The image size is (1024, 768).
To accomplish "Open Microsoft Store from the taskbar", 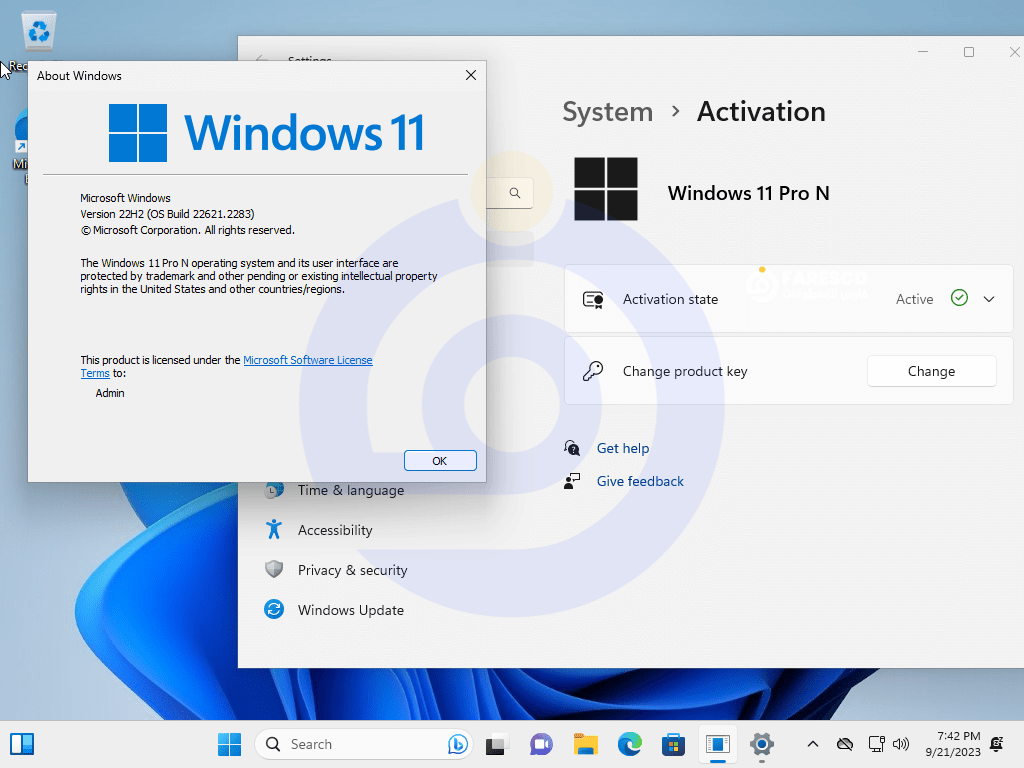I will 673,744.
